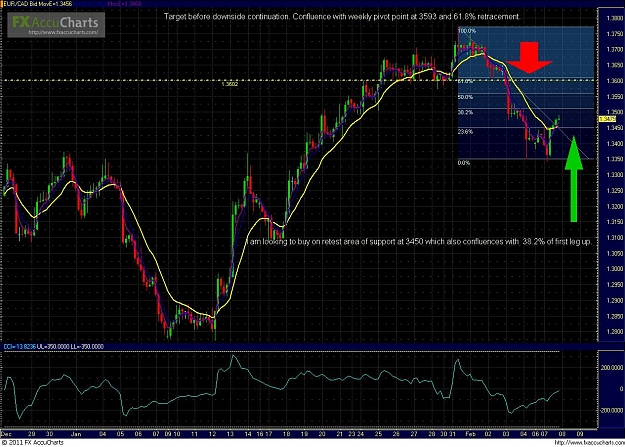
Task: Click date label 08 on time axis
Action: [x=562, y=434]
